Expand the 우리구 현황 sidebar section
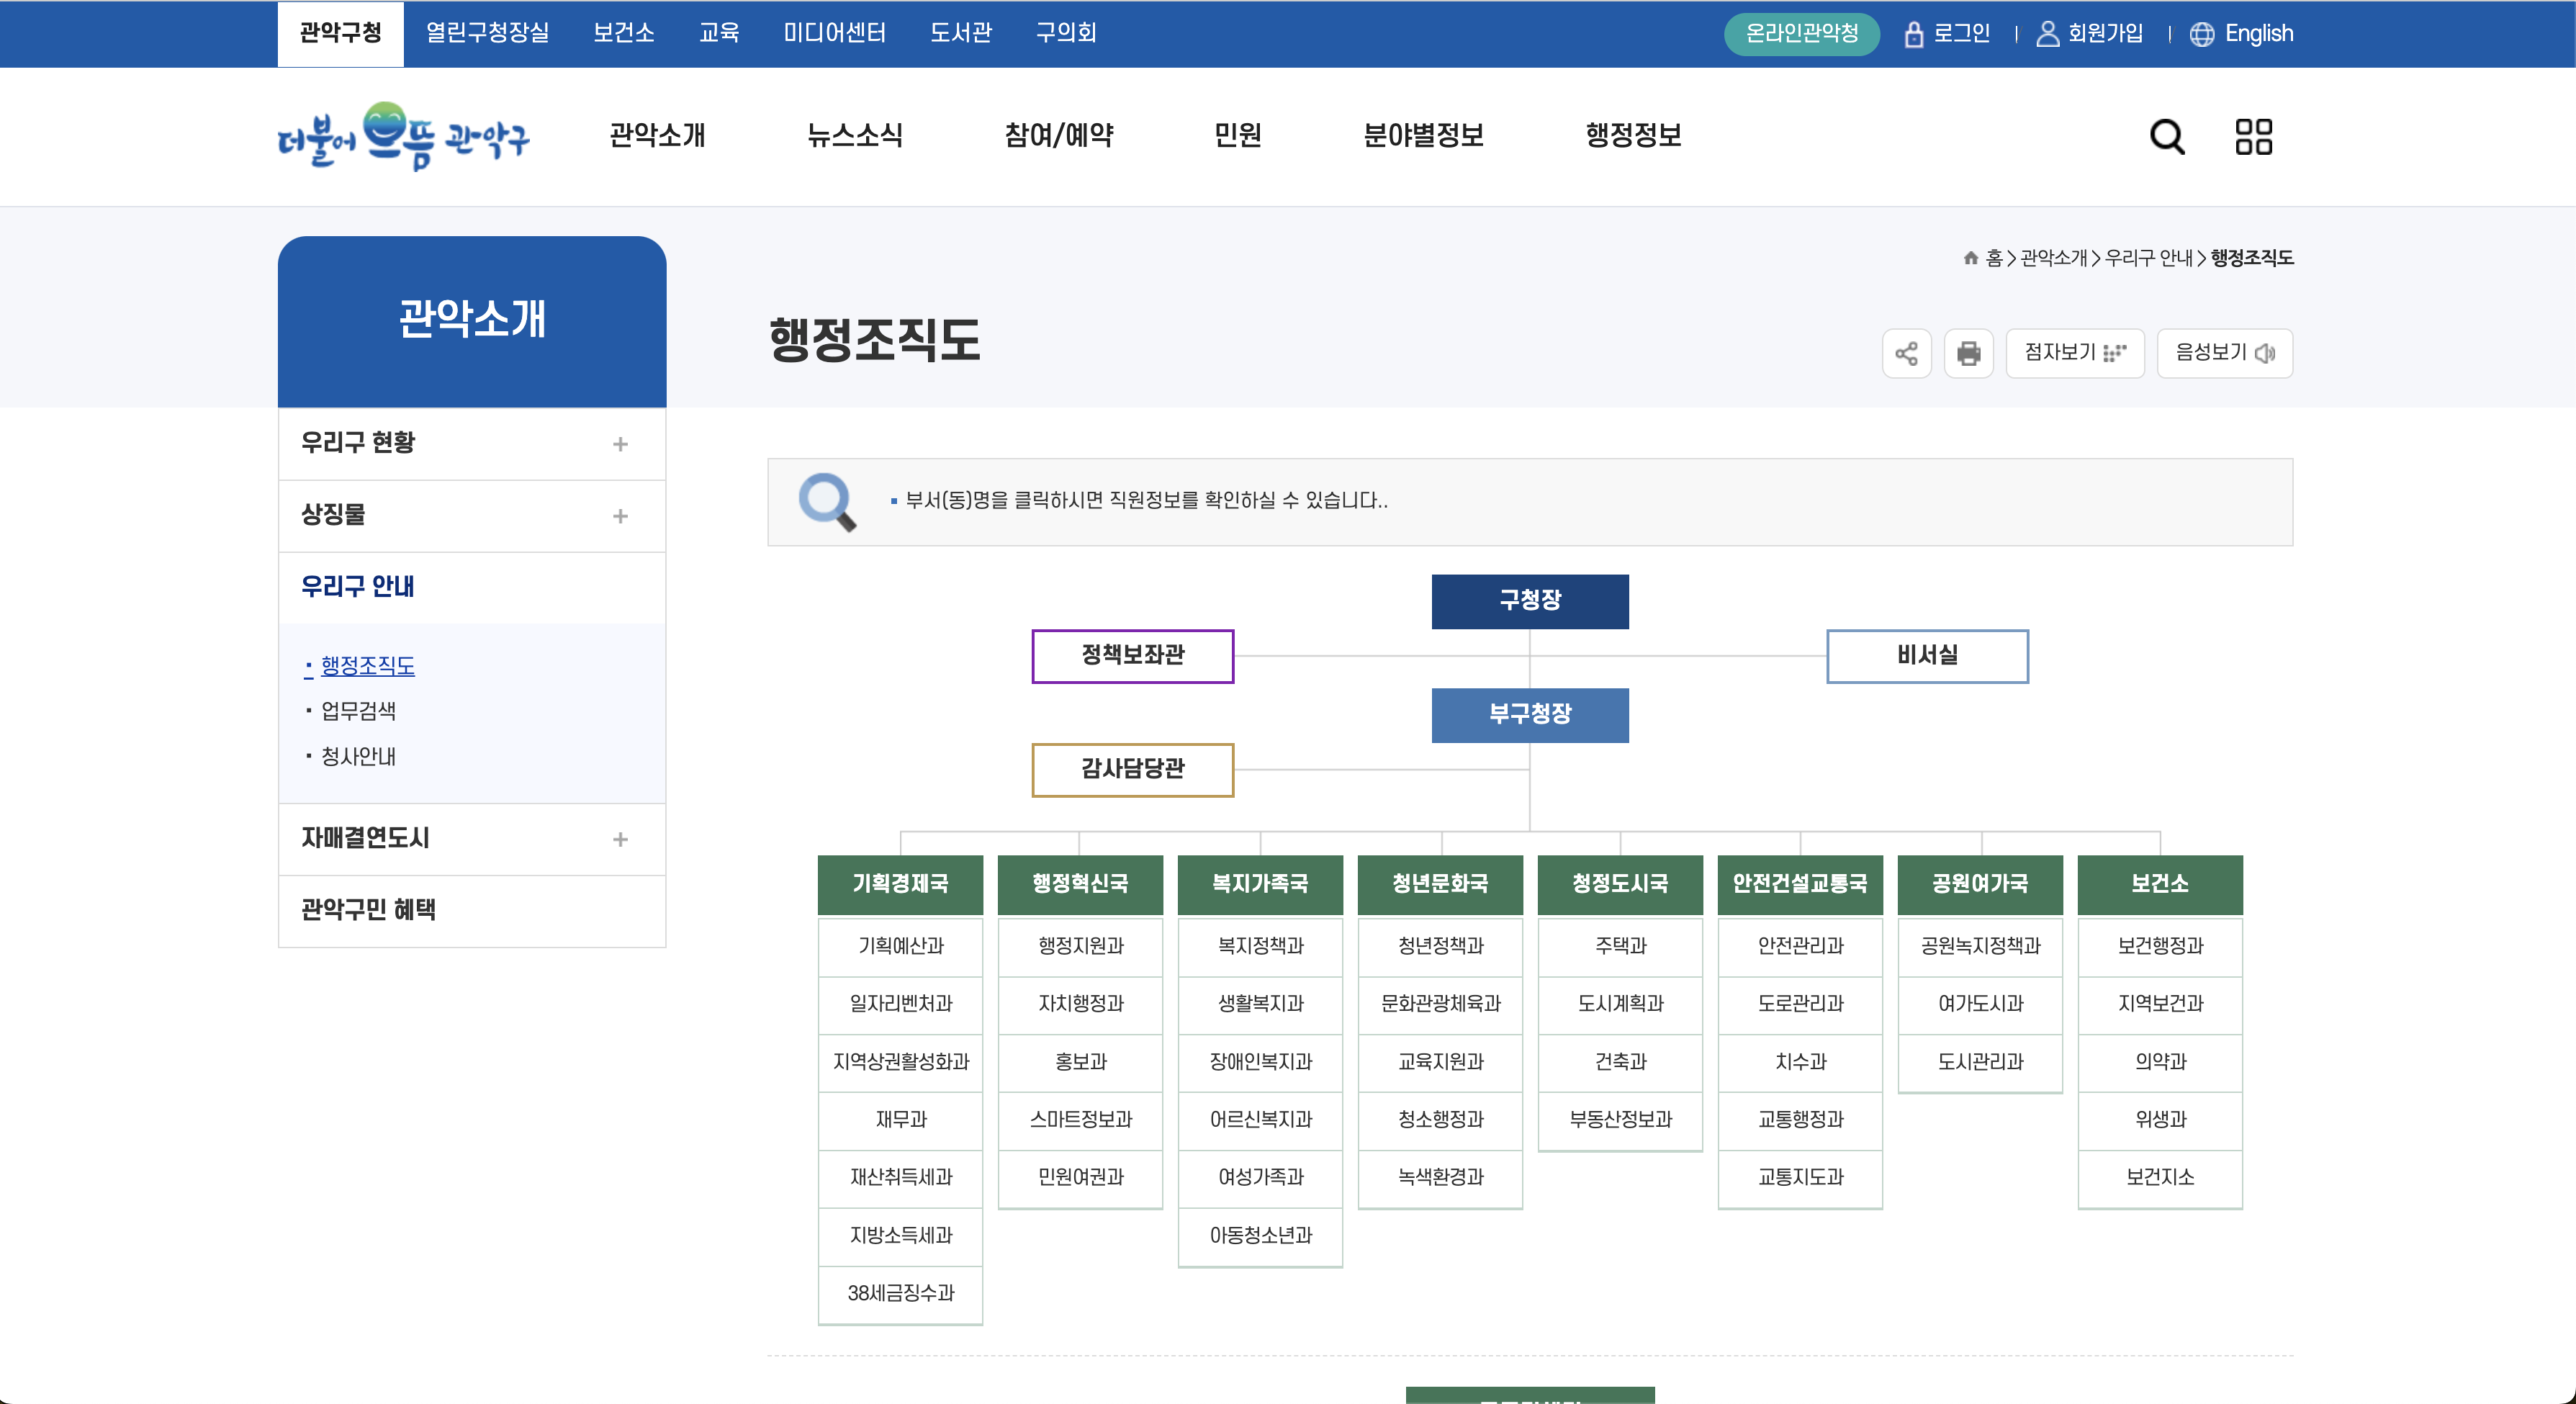This screenshot has width=2576, height=1404. [620, 444]
